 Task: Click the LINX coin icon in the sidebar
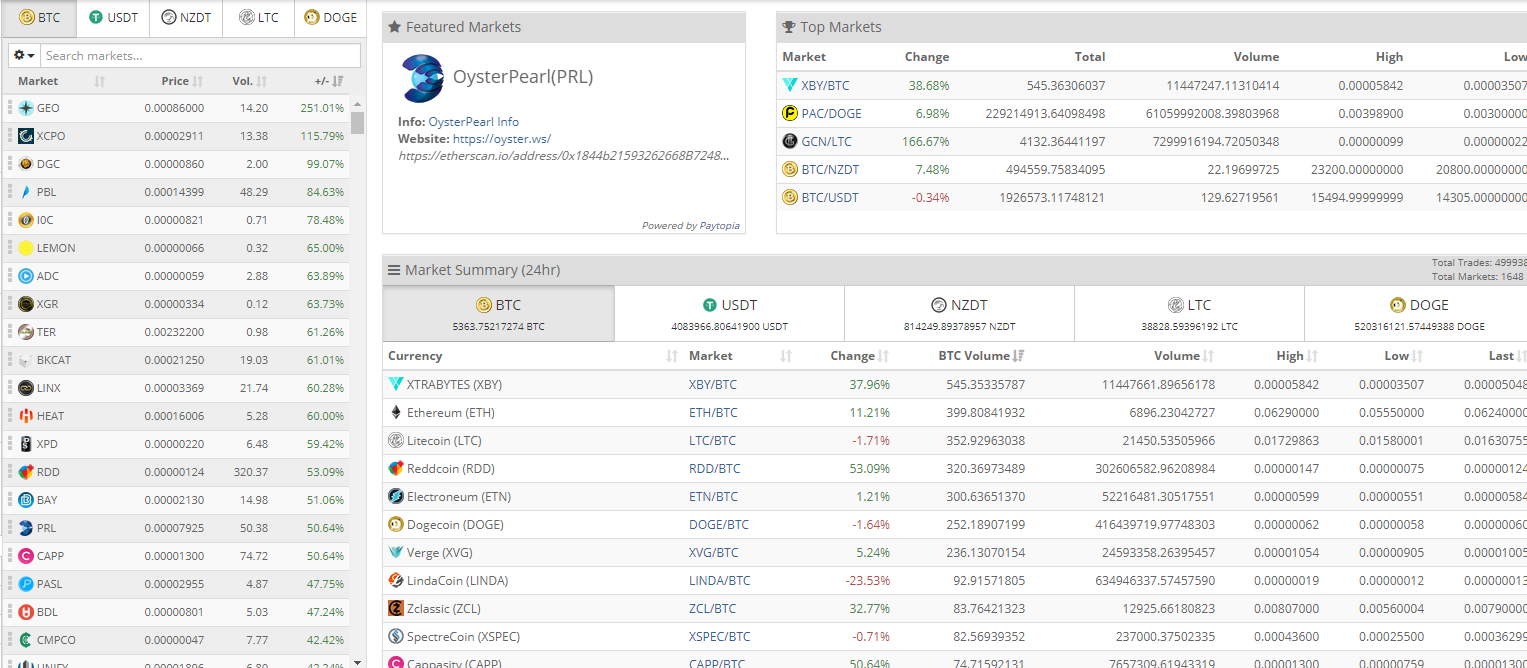pos(26,388)
